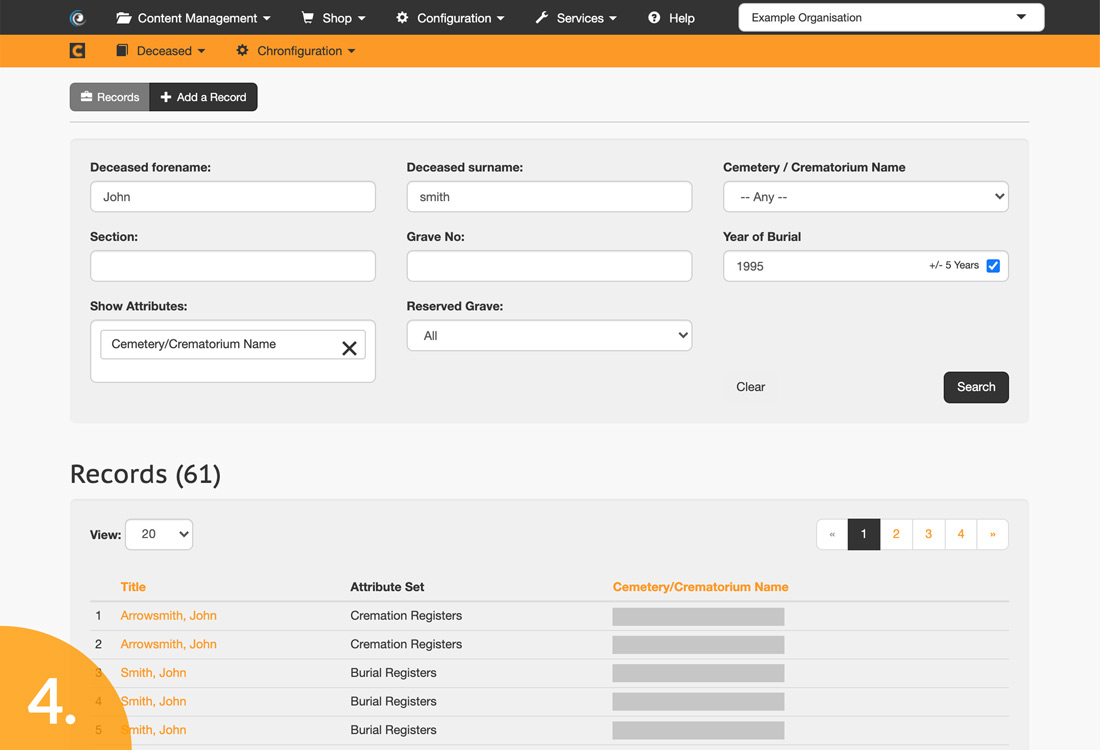This screenshot has width=1100, height=750.
Task: Click Burial Registers text in row 3
Action: tap(394, 674)
